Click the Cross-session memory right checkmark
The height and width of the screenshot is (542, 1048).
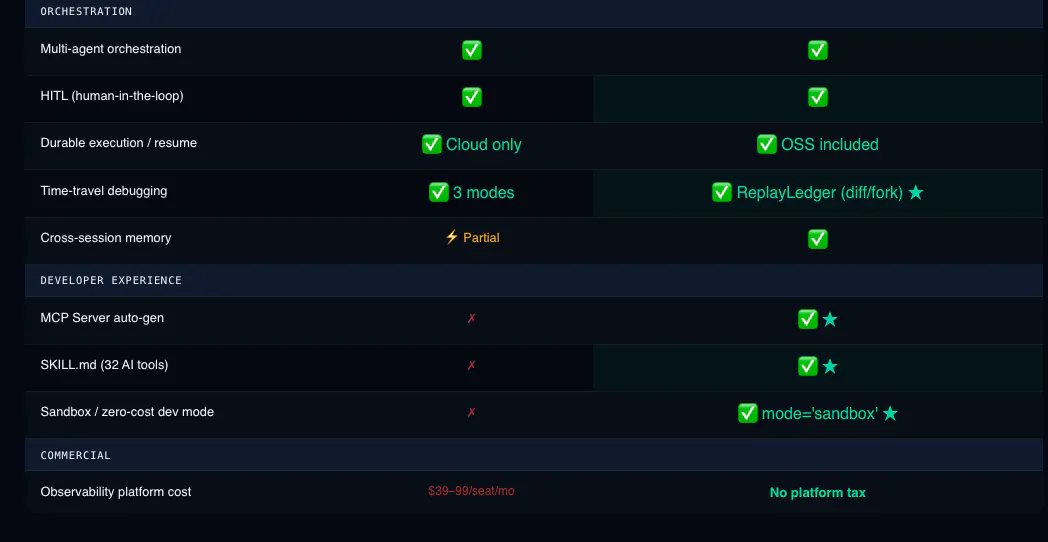tap(818, 239)
